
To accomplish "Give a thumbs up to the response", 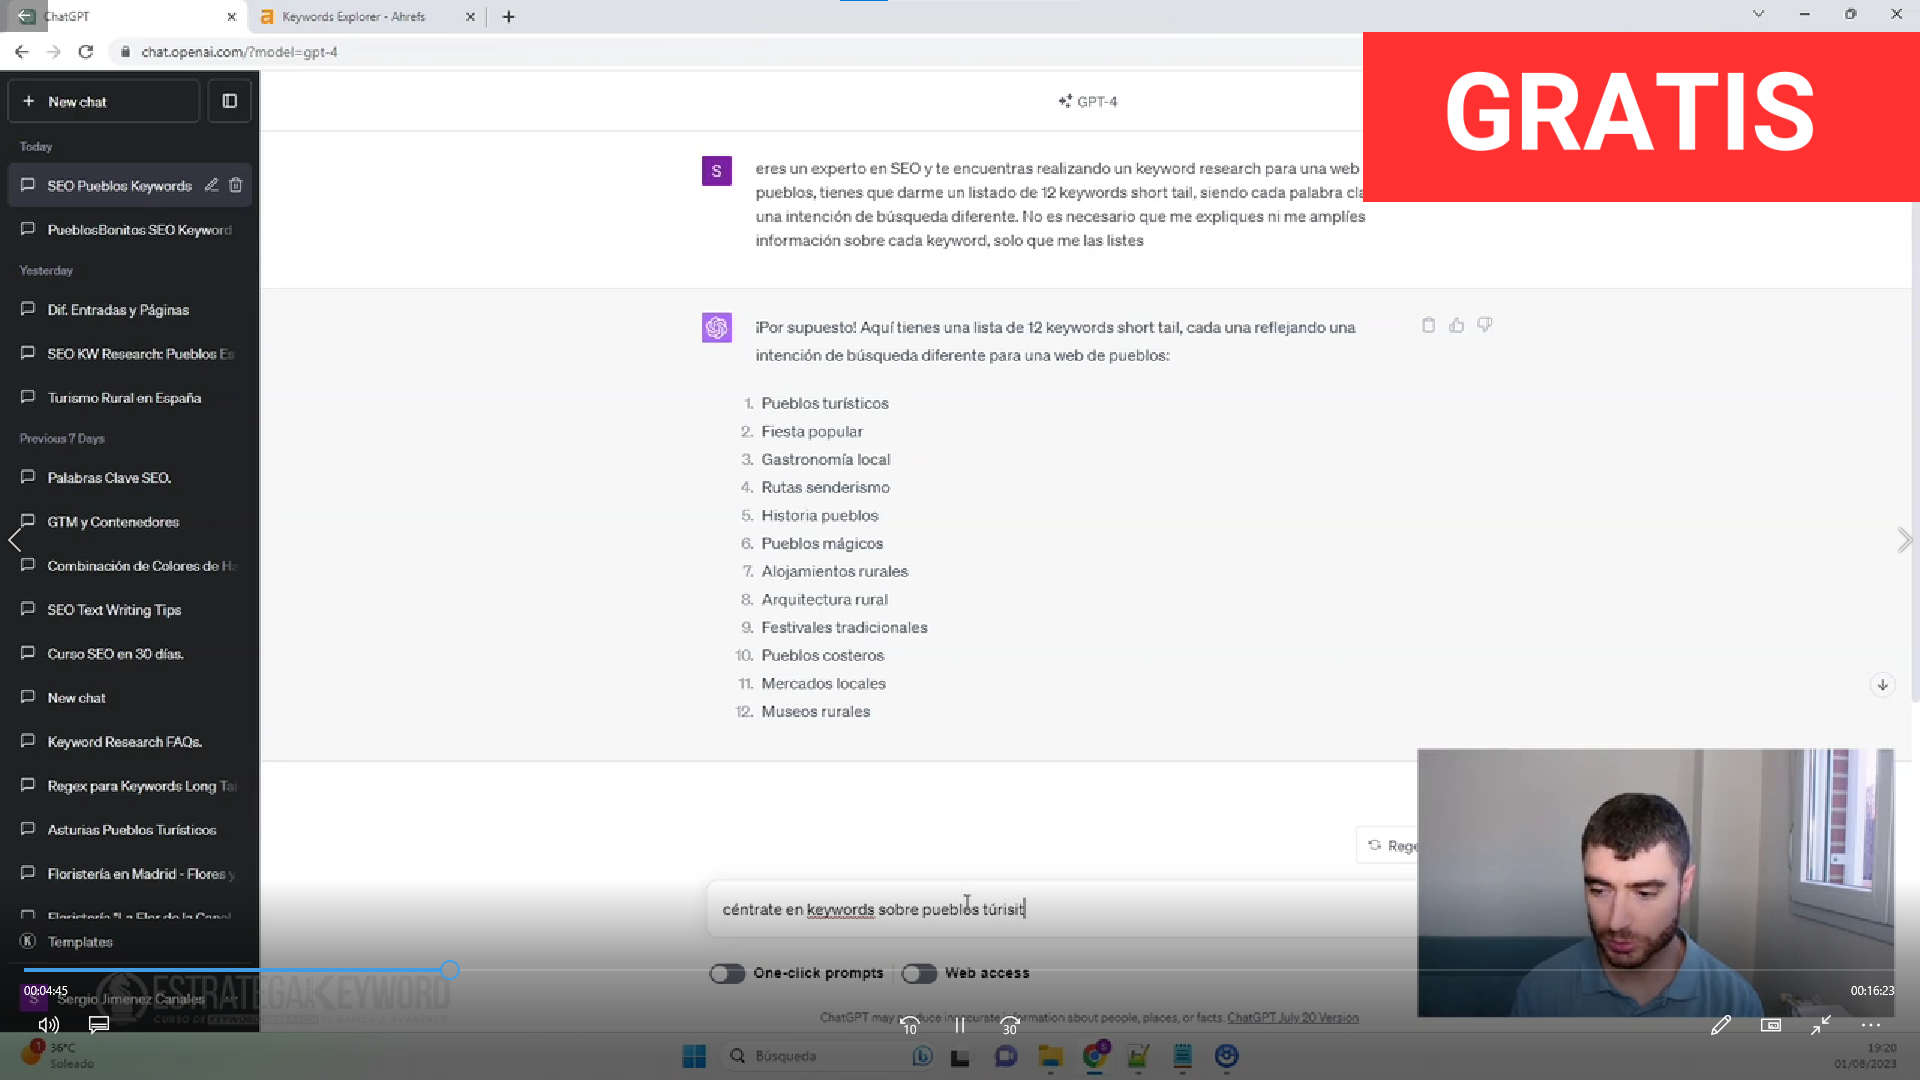I will (x=1456, y=325).
